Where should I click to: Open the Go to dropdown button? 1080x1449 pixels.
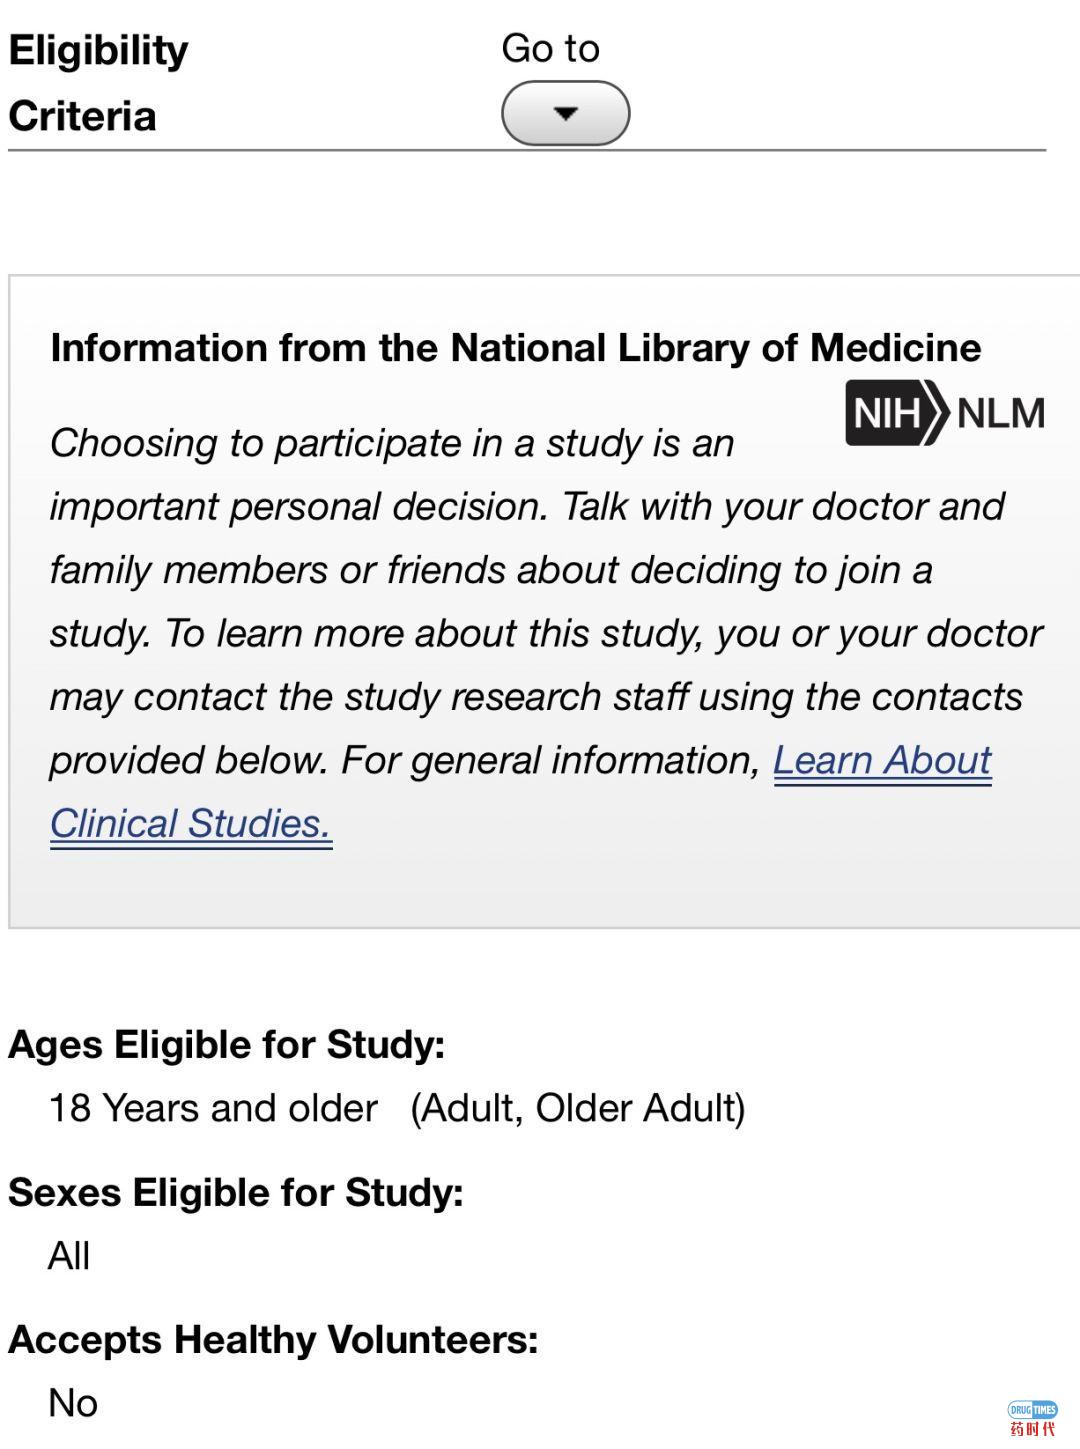click(565, 113)
